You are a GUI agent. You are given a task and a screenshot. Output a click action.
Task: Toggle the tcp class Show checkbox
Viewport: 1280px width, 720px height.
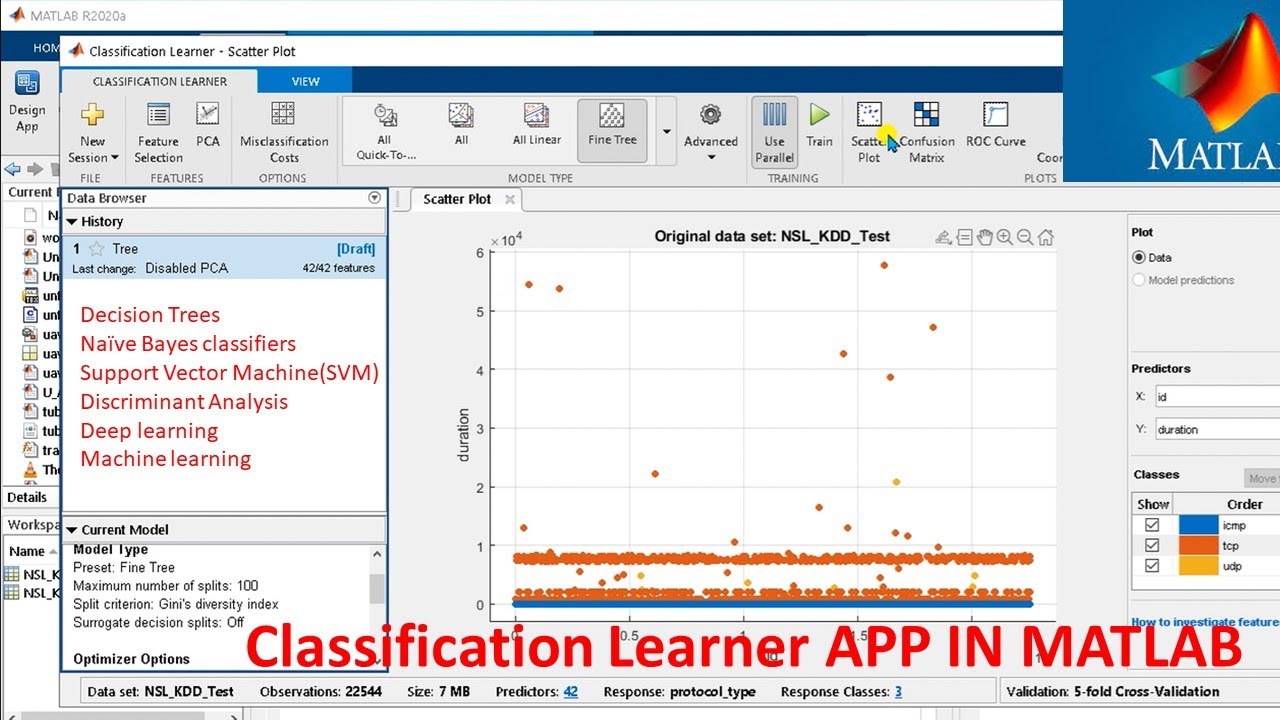(1152, 546)
